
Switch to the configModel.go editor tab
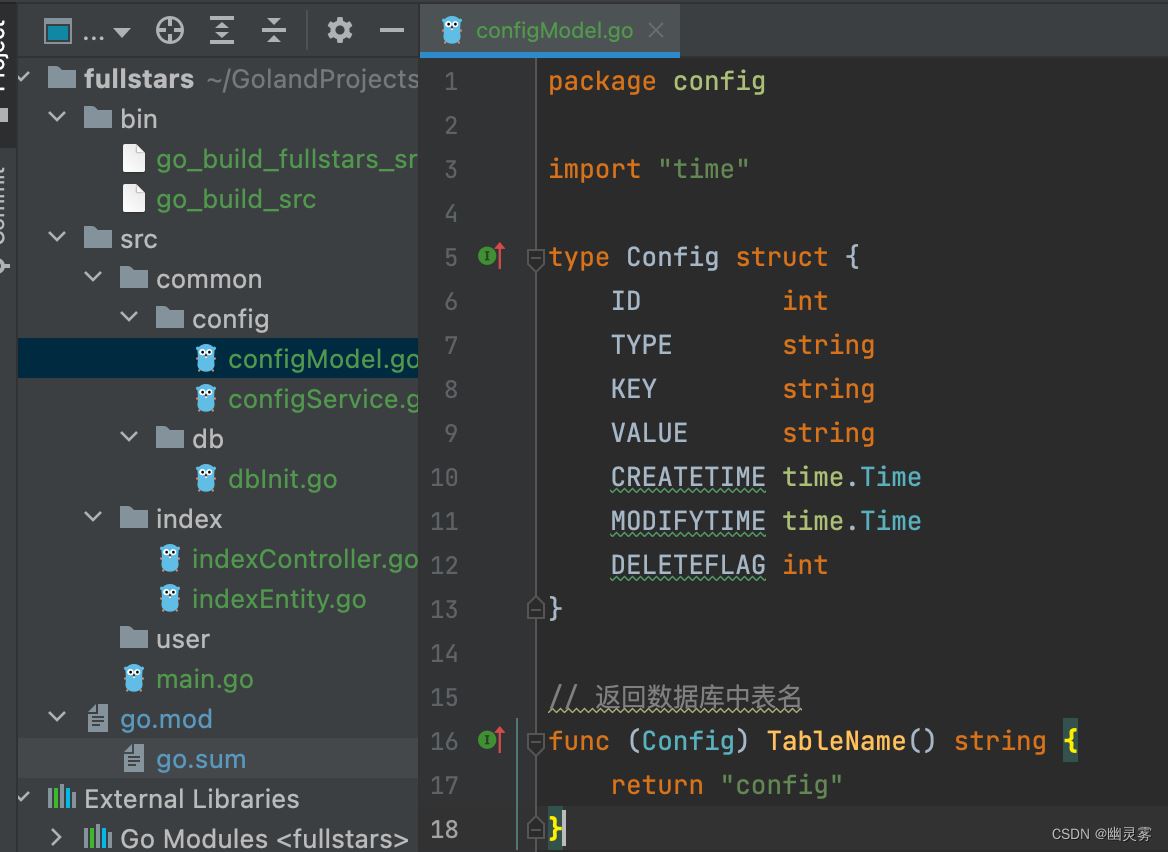tap(553, 31)
